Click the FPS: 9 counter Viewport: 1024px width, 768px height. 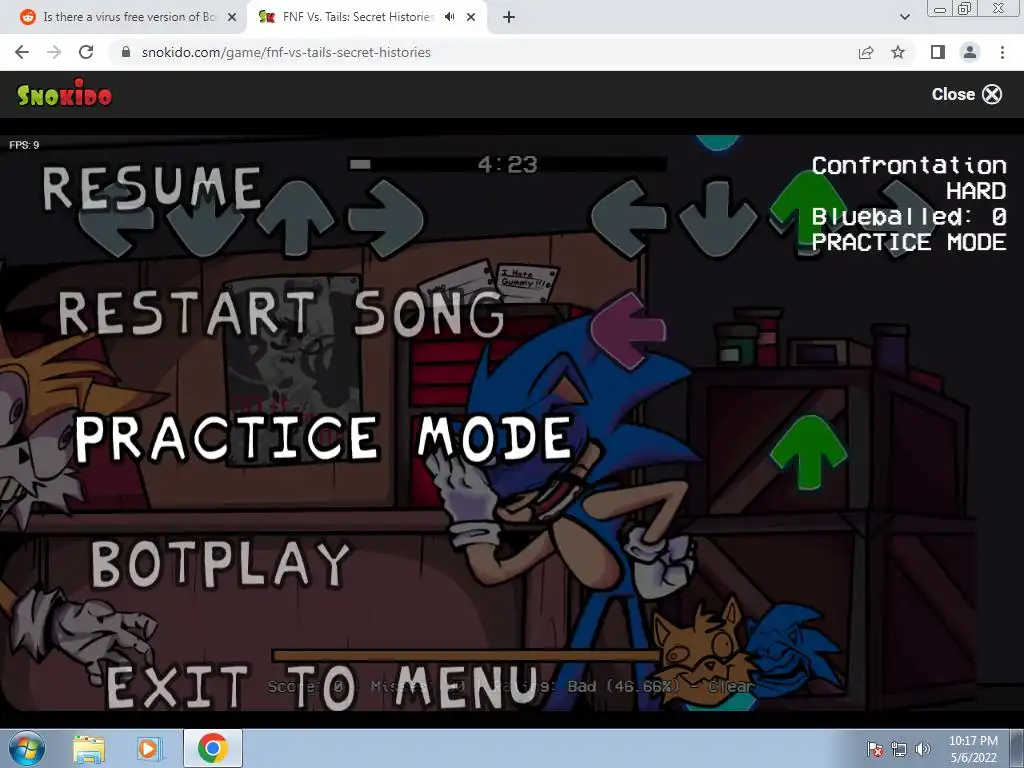coord(24,145)
